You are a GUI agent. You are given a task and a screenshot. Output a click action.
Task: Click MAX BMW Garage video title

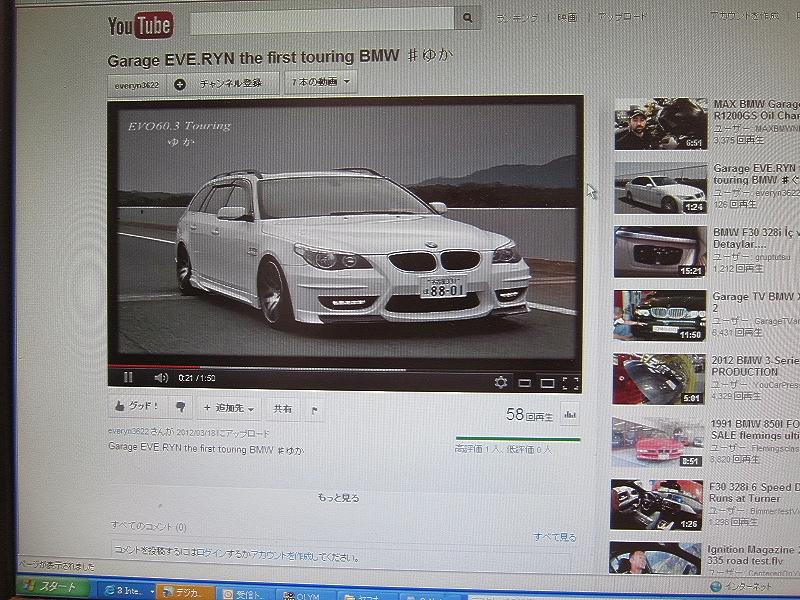[x=756, y=110]
